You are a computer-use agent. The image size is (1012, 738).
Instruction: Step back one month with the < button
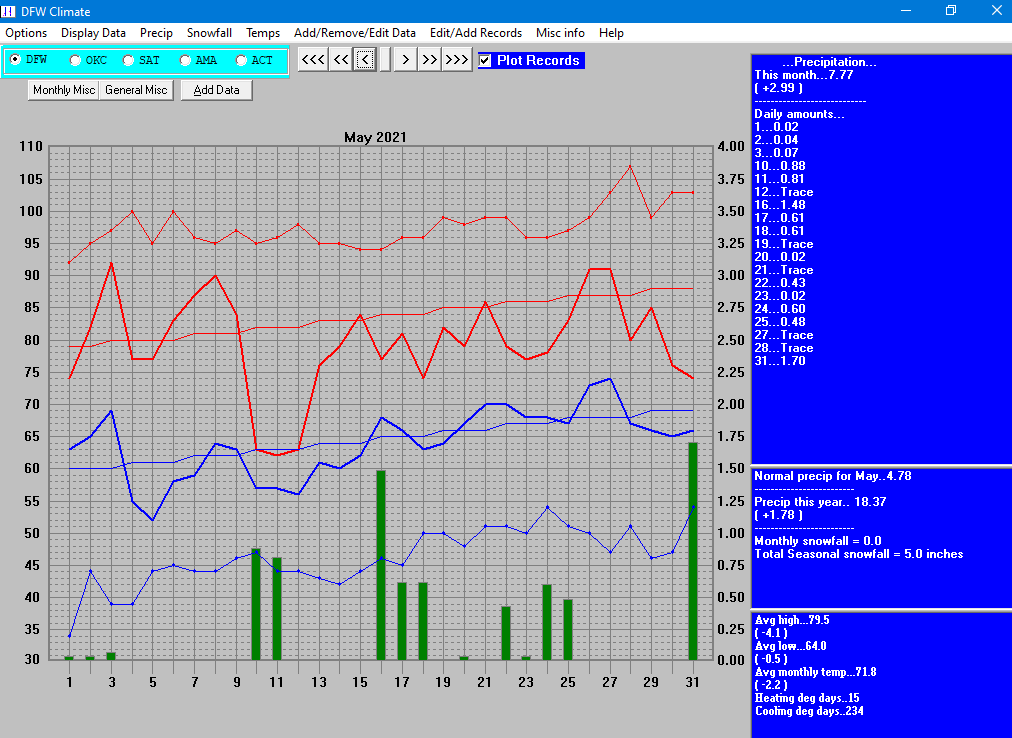tap(365, 60)
